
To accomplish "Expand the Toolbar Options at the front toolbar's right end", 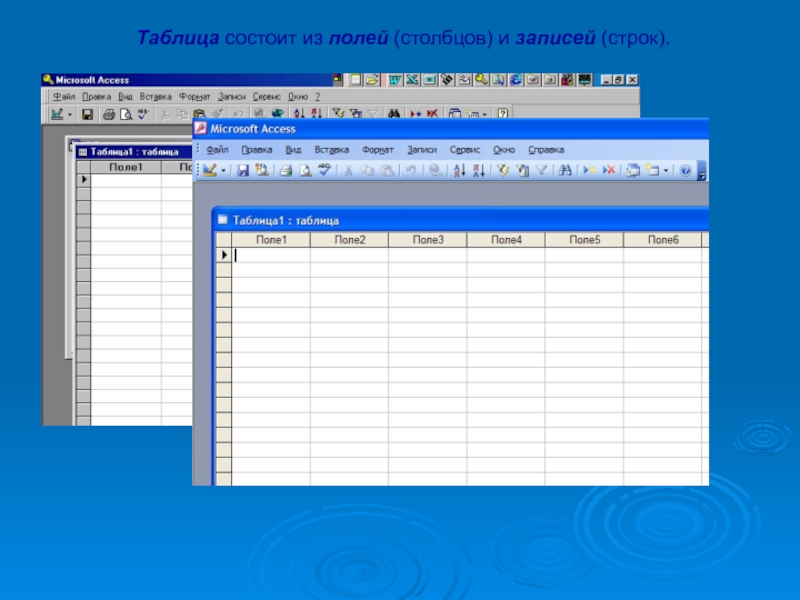I will pyautogui.click(x=702, y=171).
